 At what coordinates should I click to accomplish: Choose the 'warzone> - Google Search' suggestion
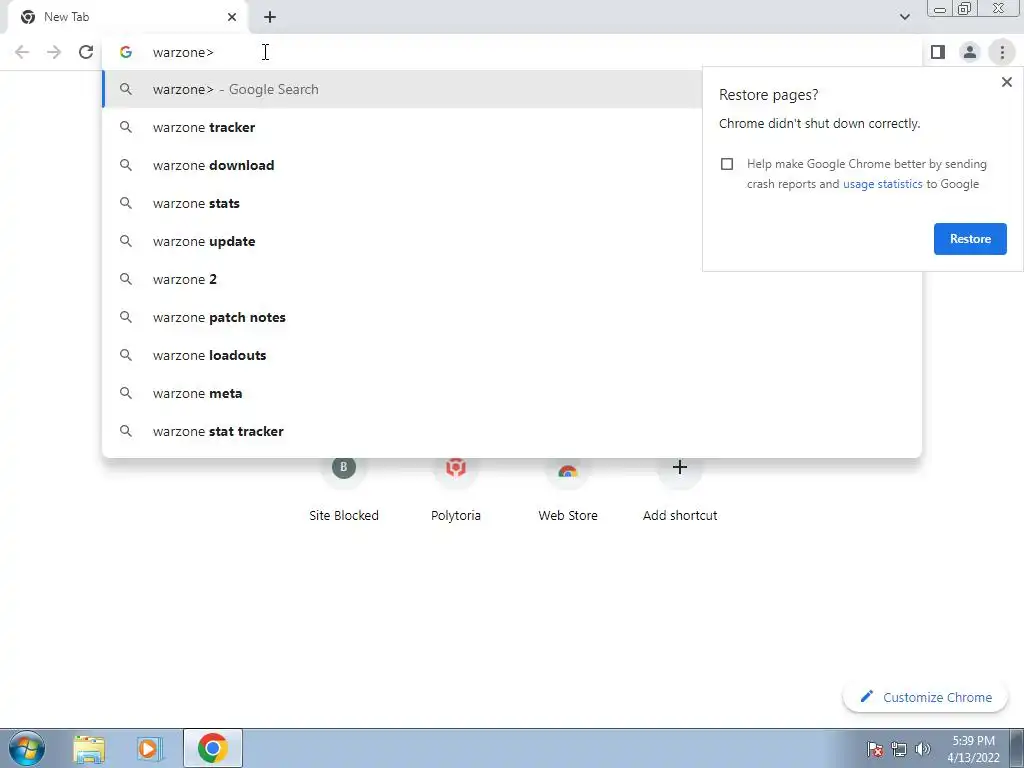click(x=402, y=89)
